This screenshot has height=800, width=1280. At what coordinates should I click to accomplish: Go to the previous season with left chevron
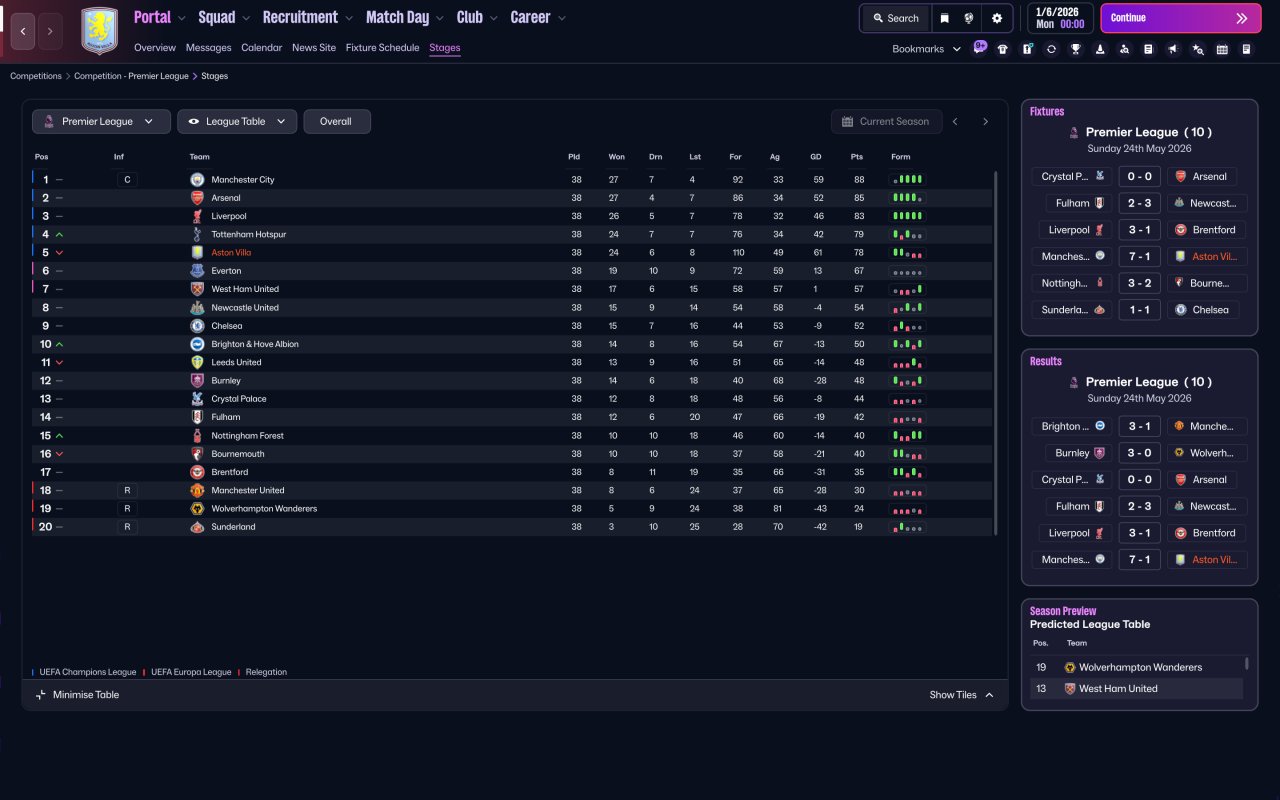pyautogui.click(x=955, y=122)
